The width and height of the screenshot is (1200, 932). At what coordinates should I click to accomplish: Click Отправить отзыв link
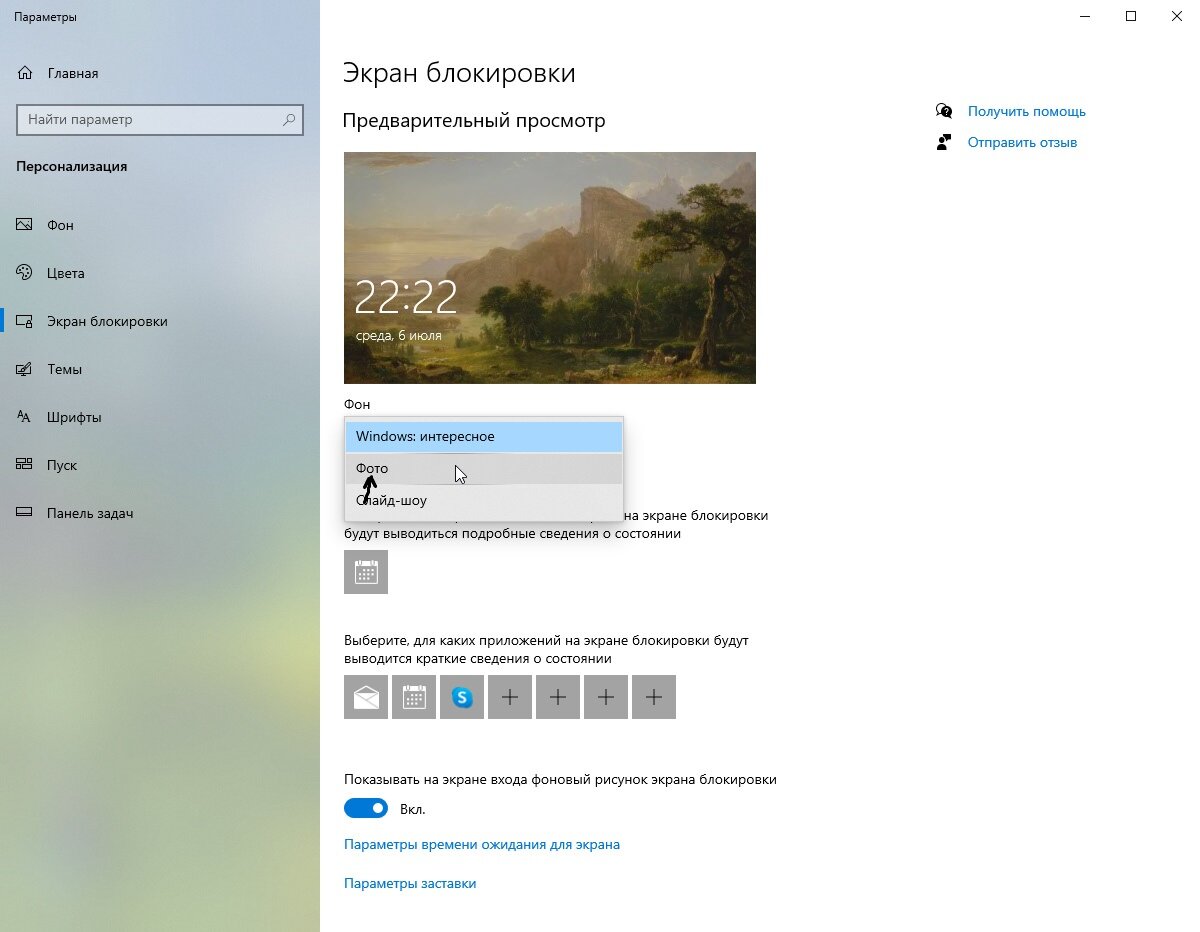click(1022, 143)
